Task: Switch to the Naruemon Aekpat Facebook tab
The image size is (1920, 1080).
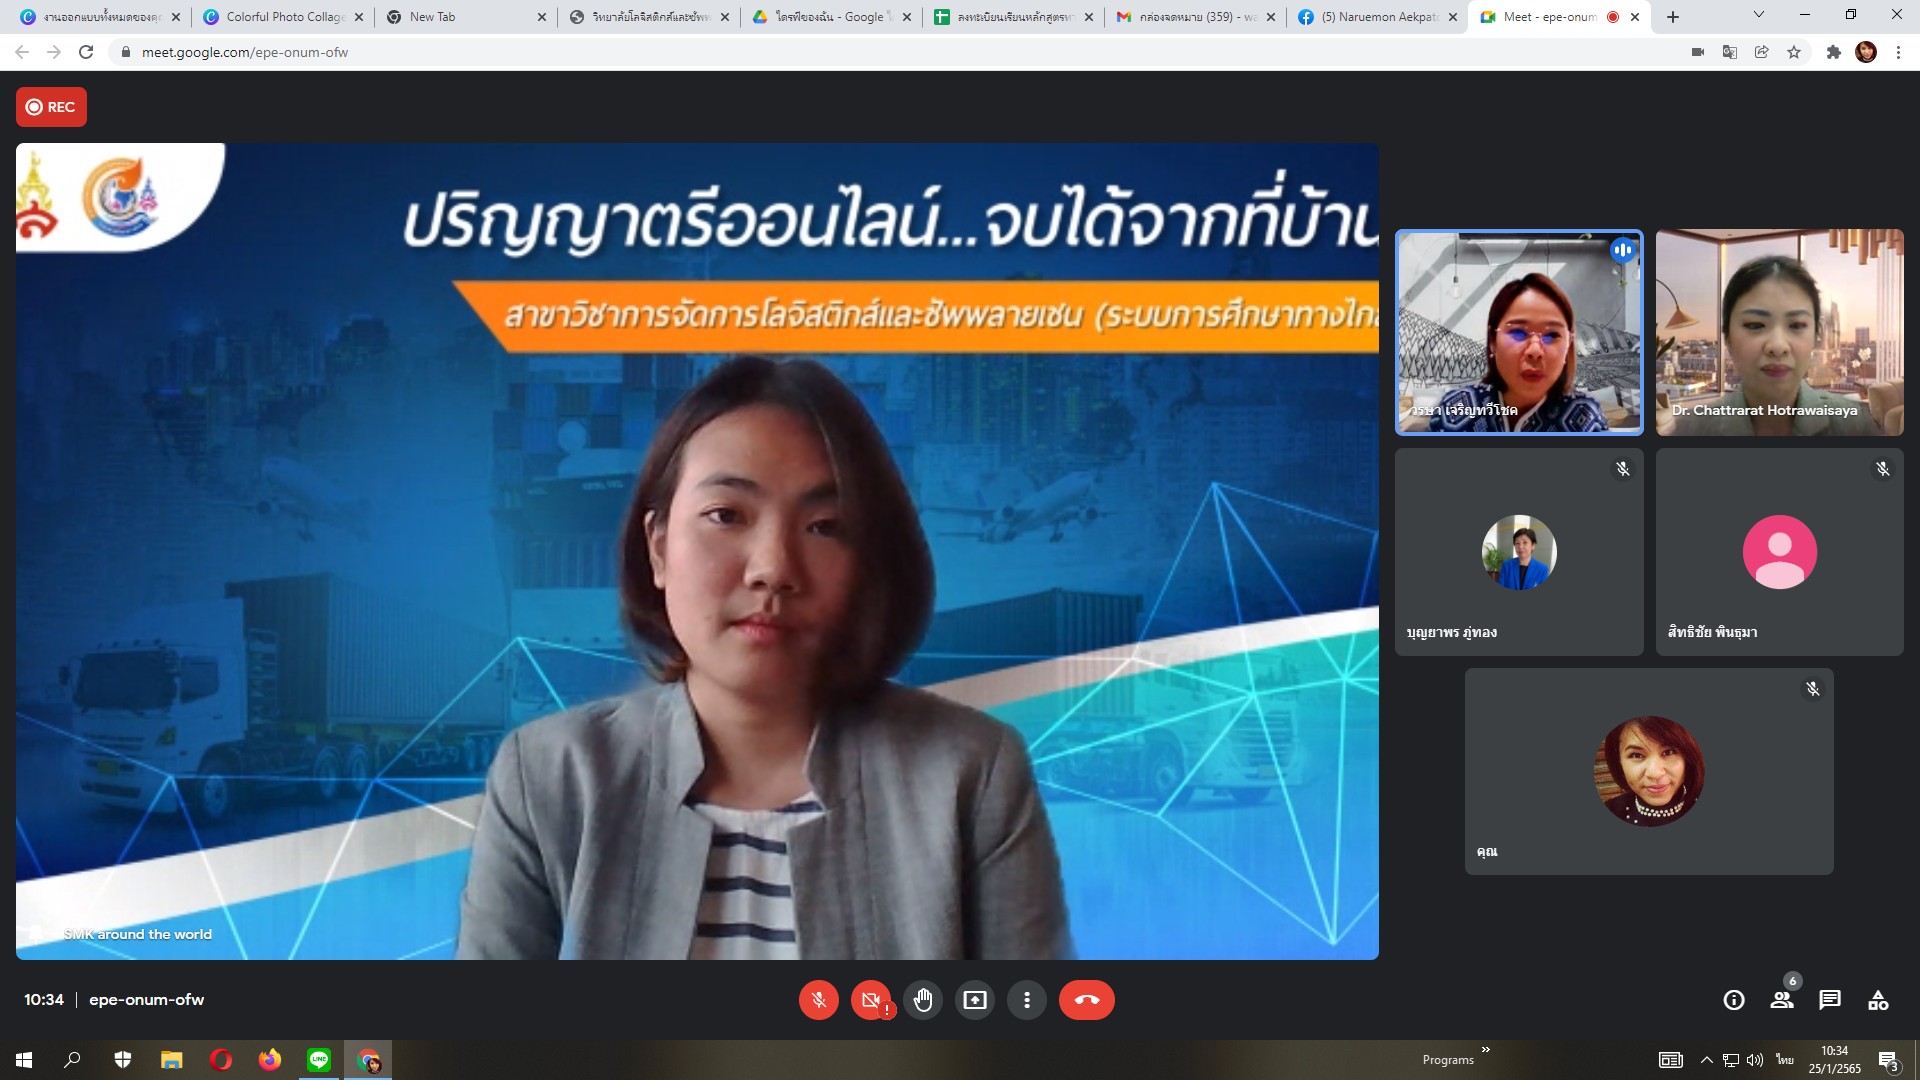Action: point(1378,17)
